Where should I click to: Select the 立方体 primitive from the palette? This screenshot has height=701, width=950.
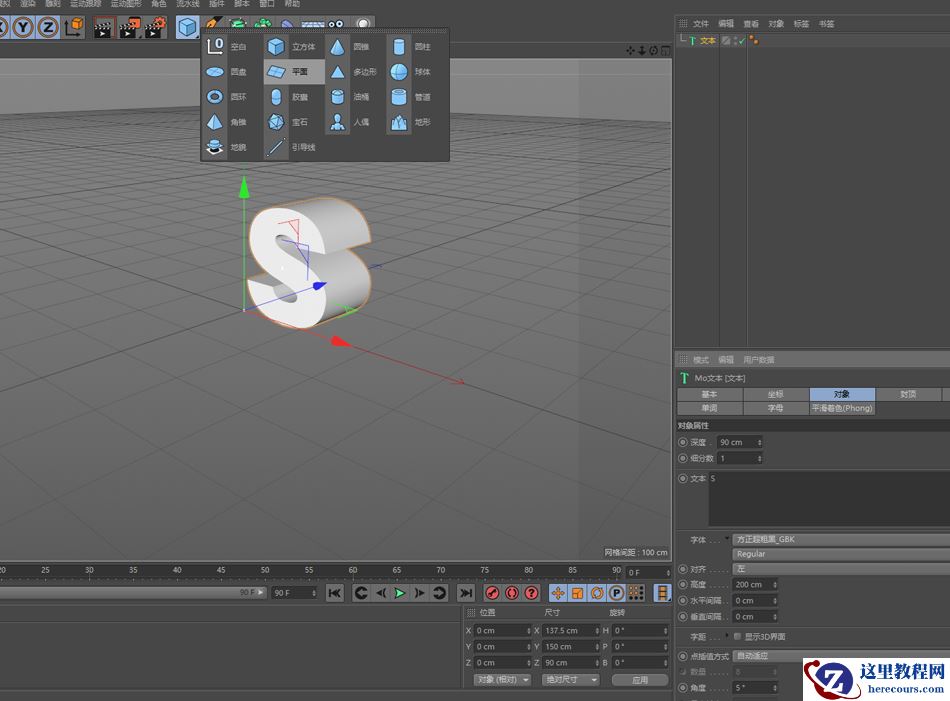click(x=277, y=46)
